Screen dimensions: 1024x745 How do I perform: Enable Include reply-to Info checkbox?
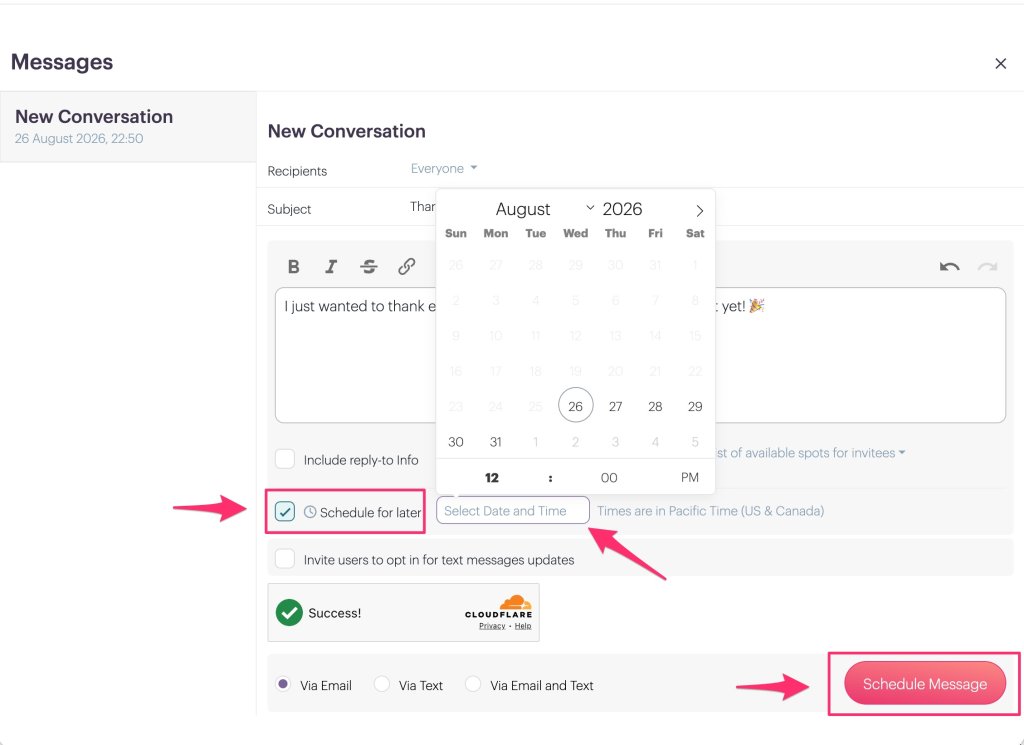(x=285, y=459)
